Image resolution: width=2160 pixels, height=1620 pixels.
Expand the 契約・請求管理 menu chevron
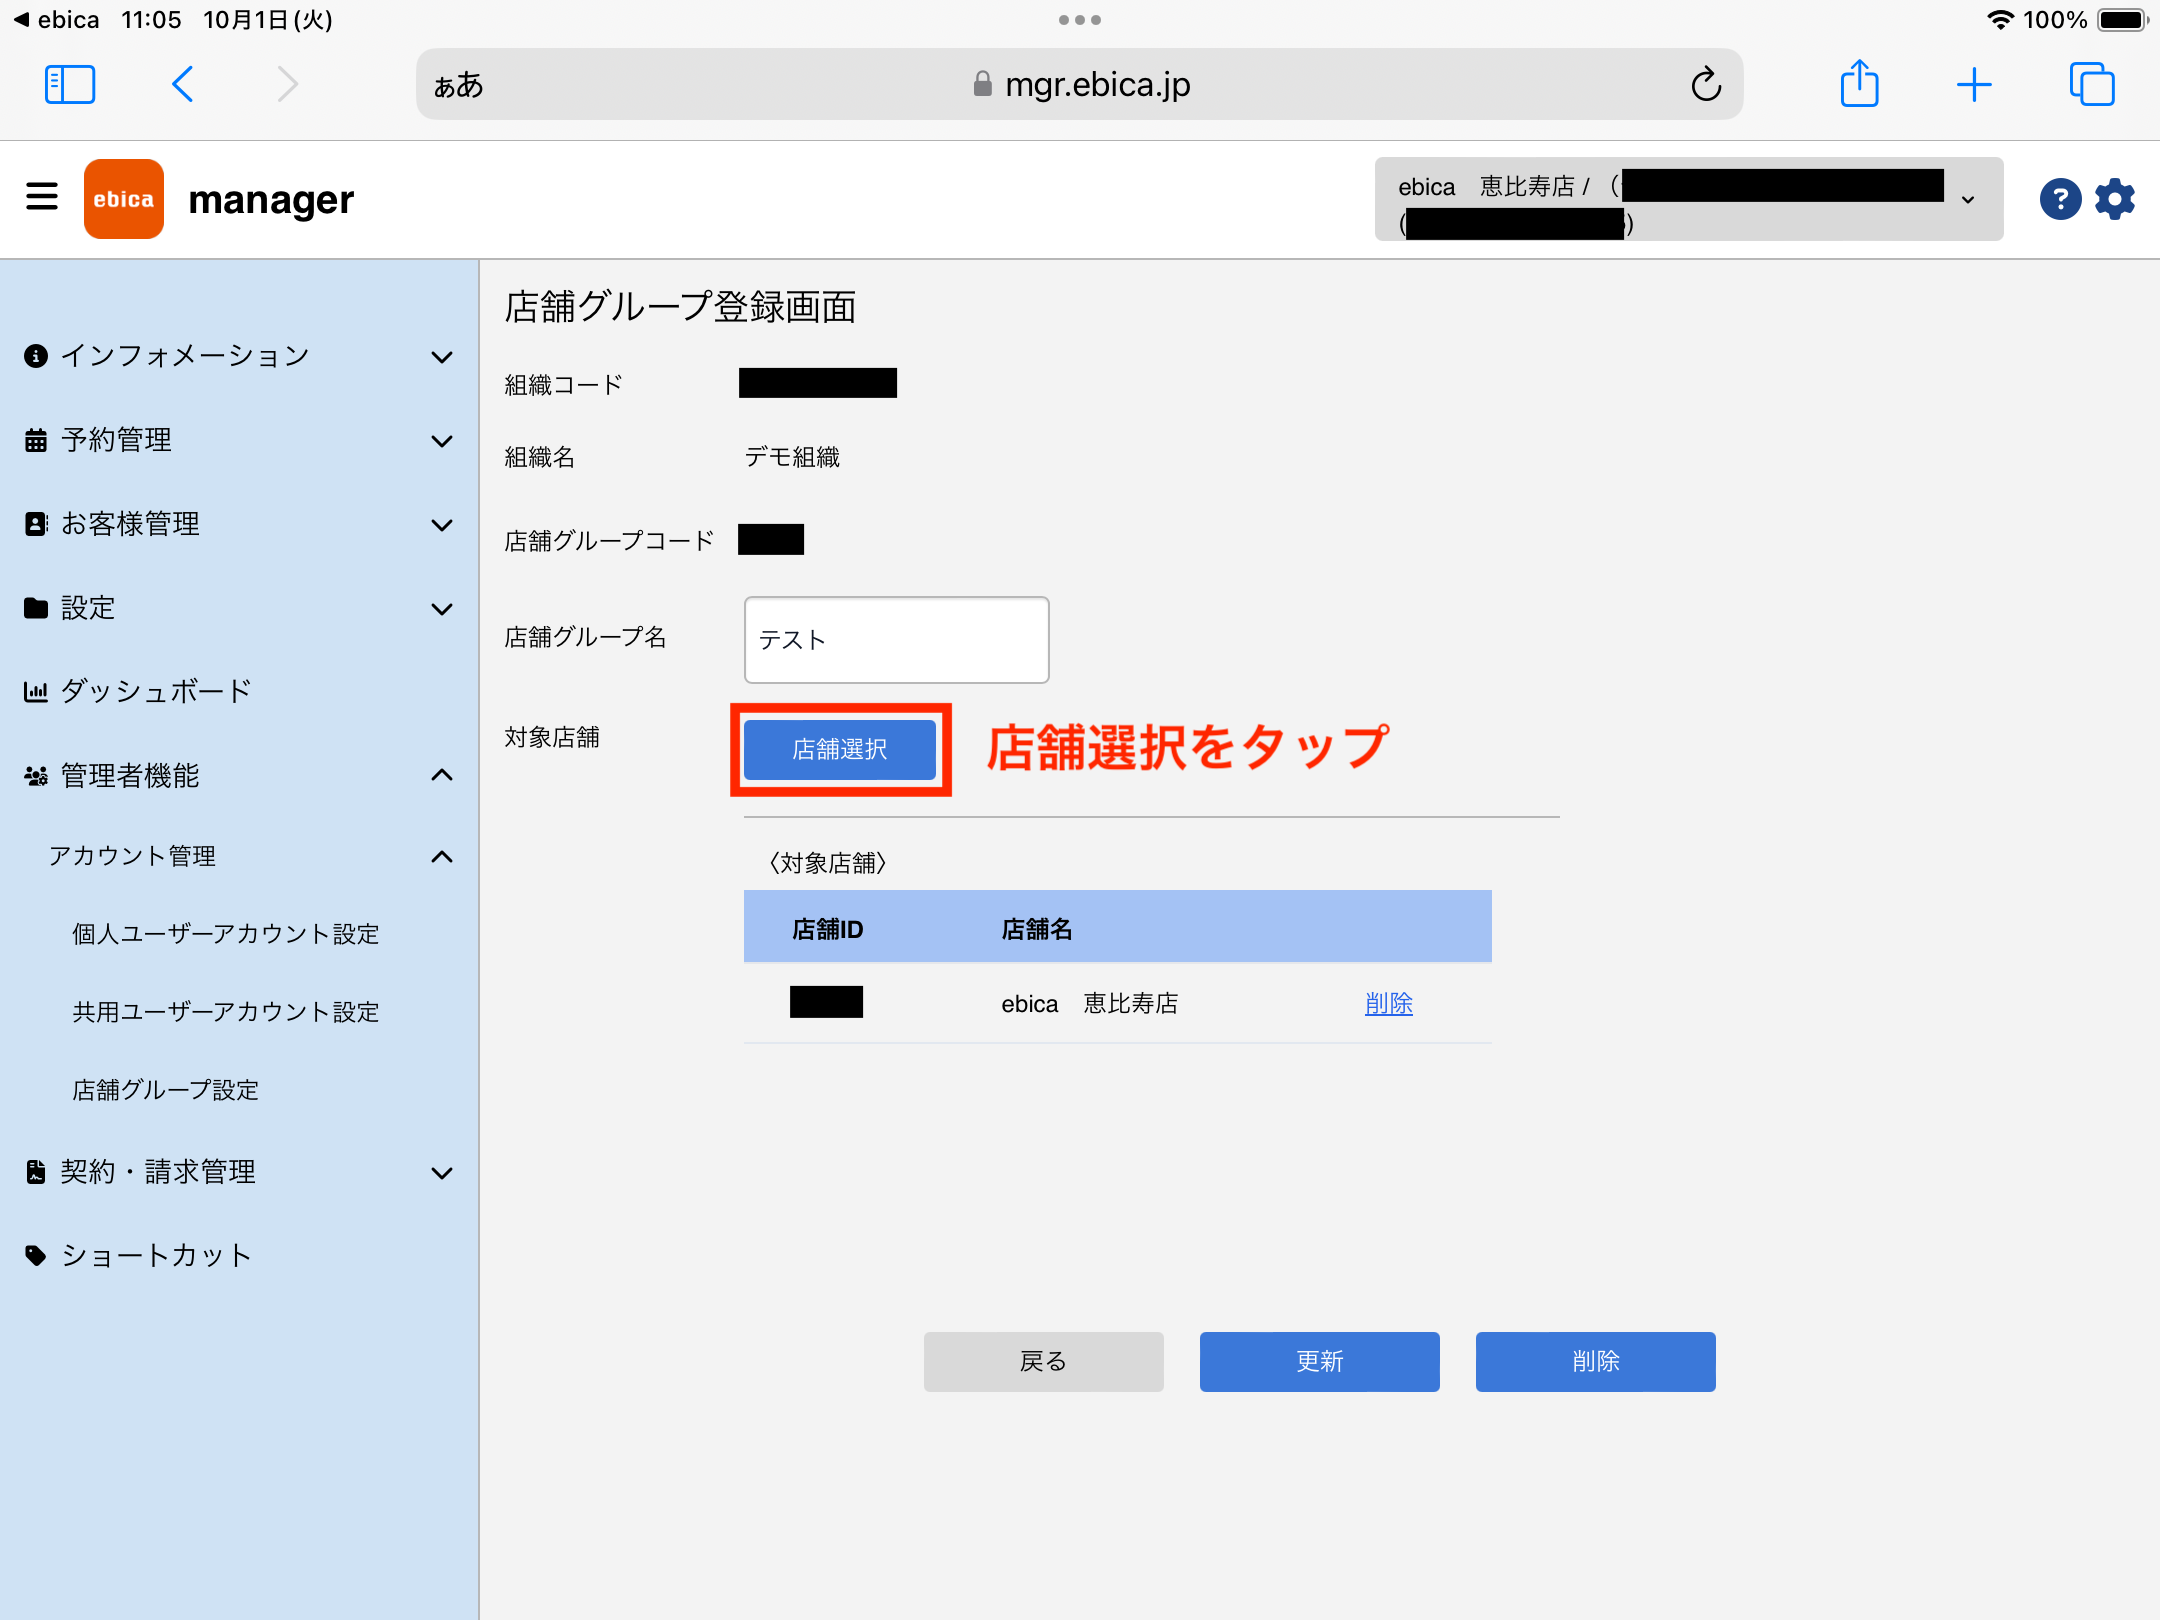(x=442, y=1173)
